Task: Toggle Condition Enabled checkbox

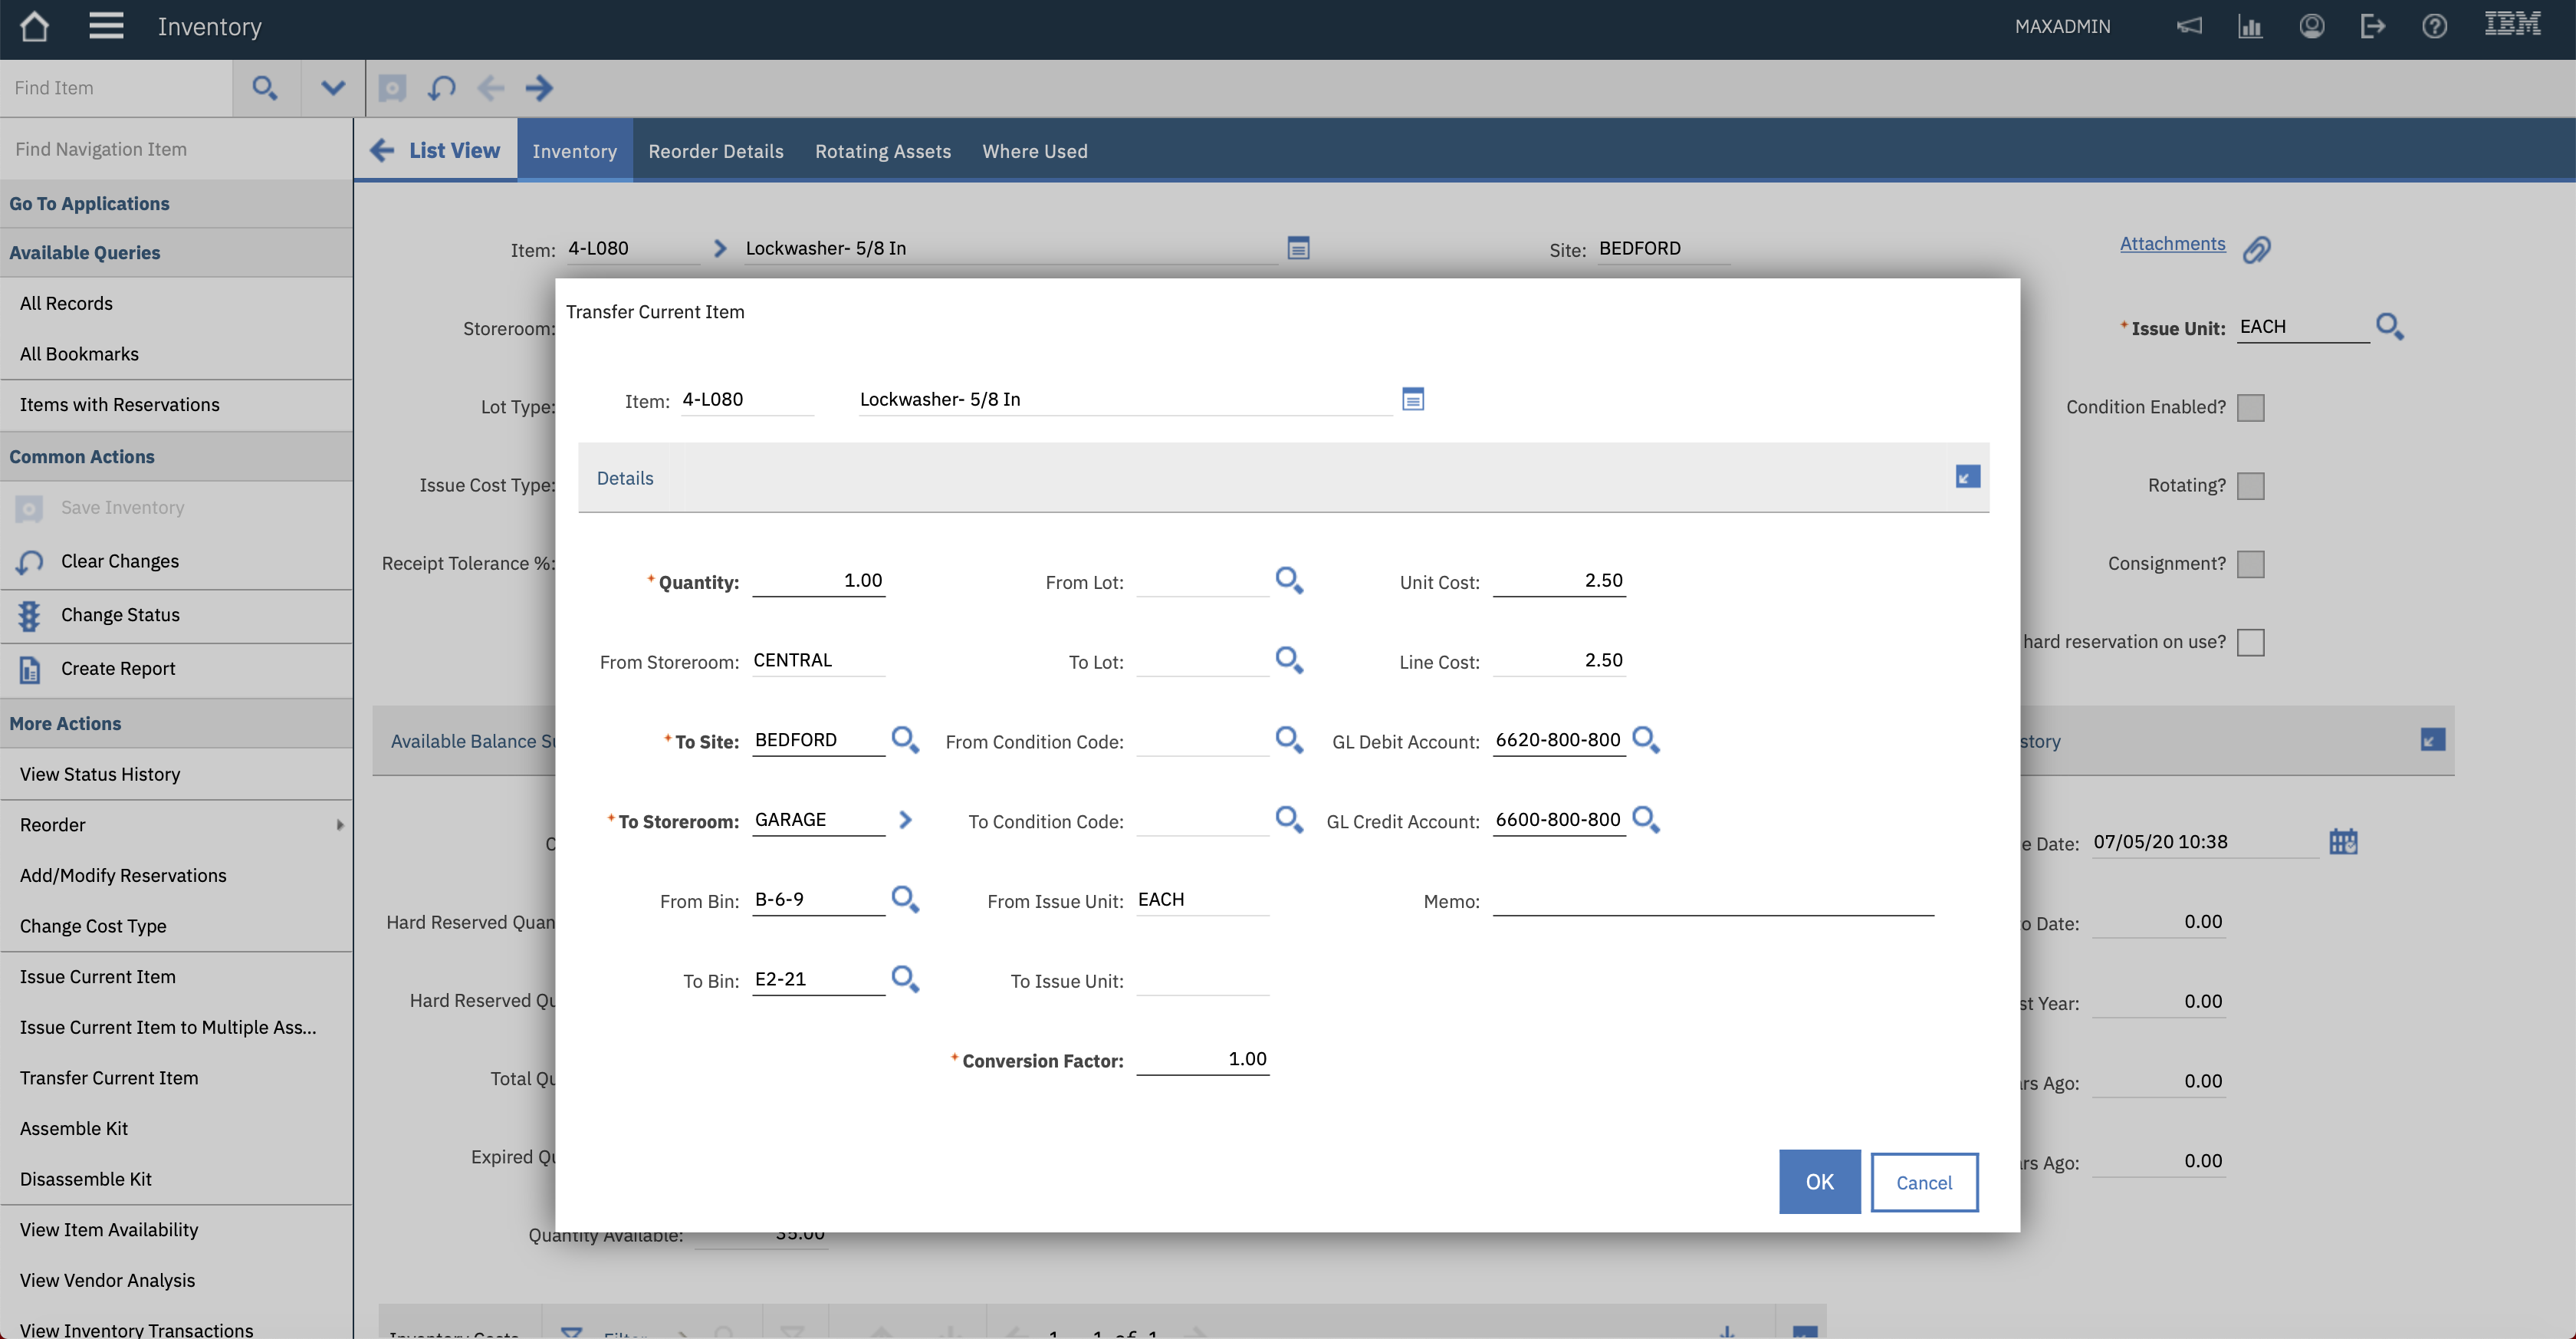Action: tap(2250, 407)
